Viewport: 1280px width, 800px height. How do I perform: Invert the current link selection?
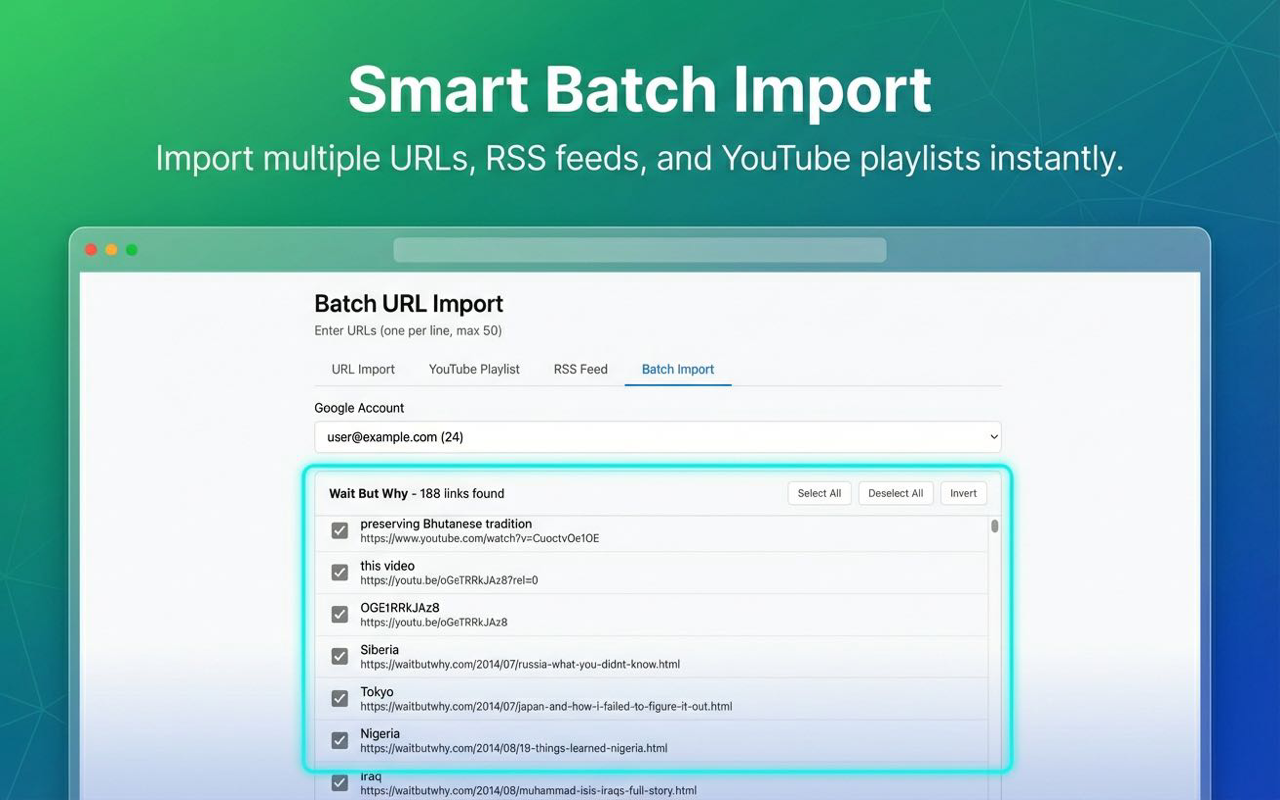[x=962, y=493]
